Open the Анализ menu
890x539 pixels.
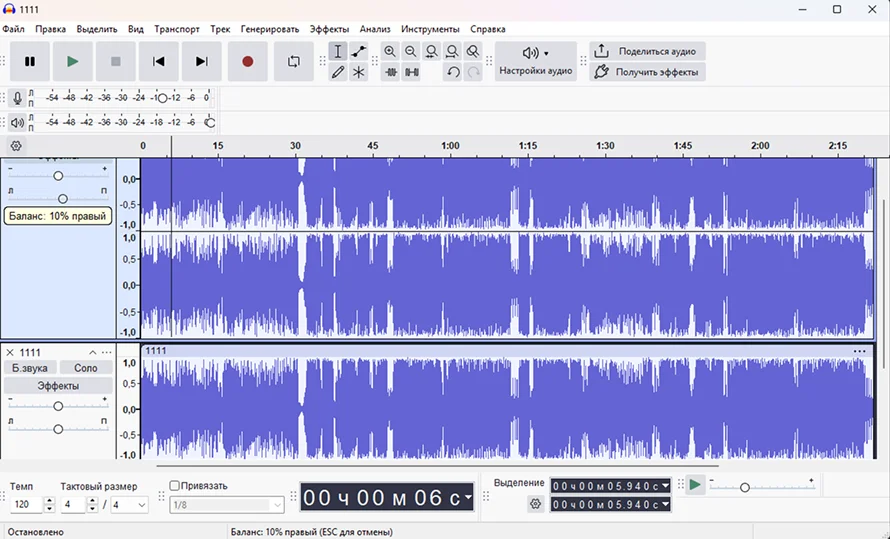(x=375, y=29)
